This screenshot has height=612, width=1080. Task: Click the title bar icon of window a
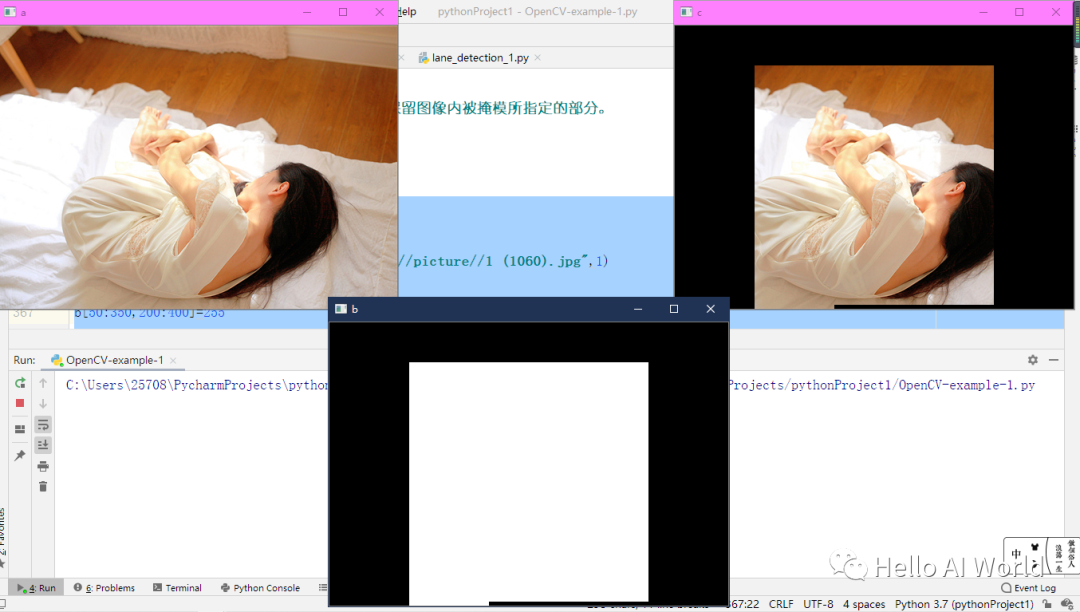pos(10,12)
